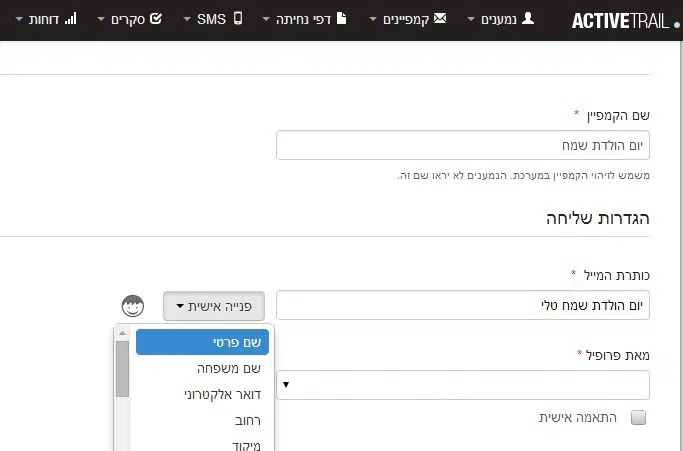Choose שם משפחה from the list
The height and width of the screenshot is (451, 683).
[x=202, y=368]
